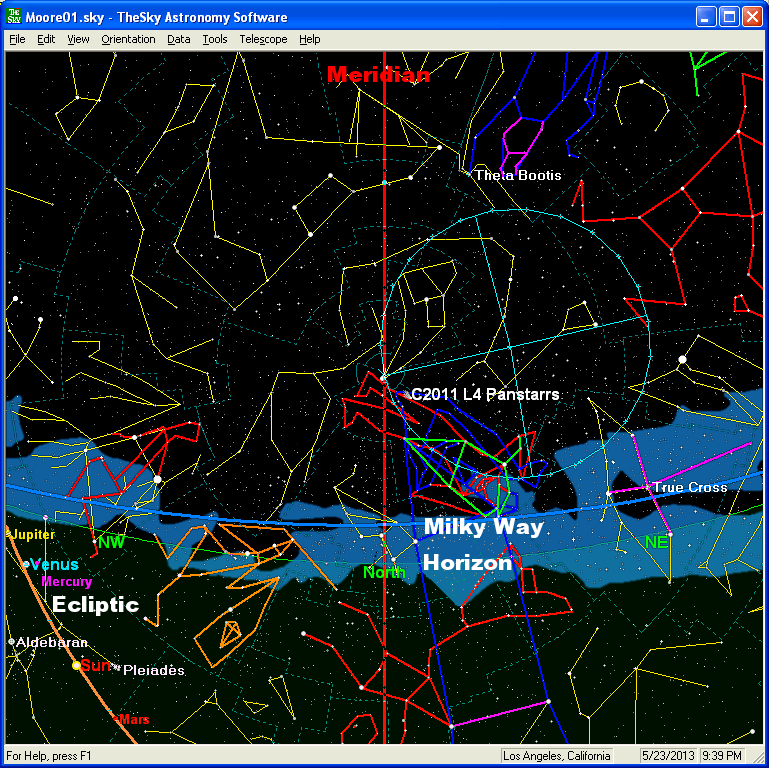Open the View menu
The width and height of the screenshot is (769, 768).
coord(78,39)
